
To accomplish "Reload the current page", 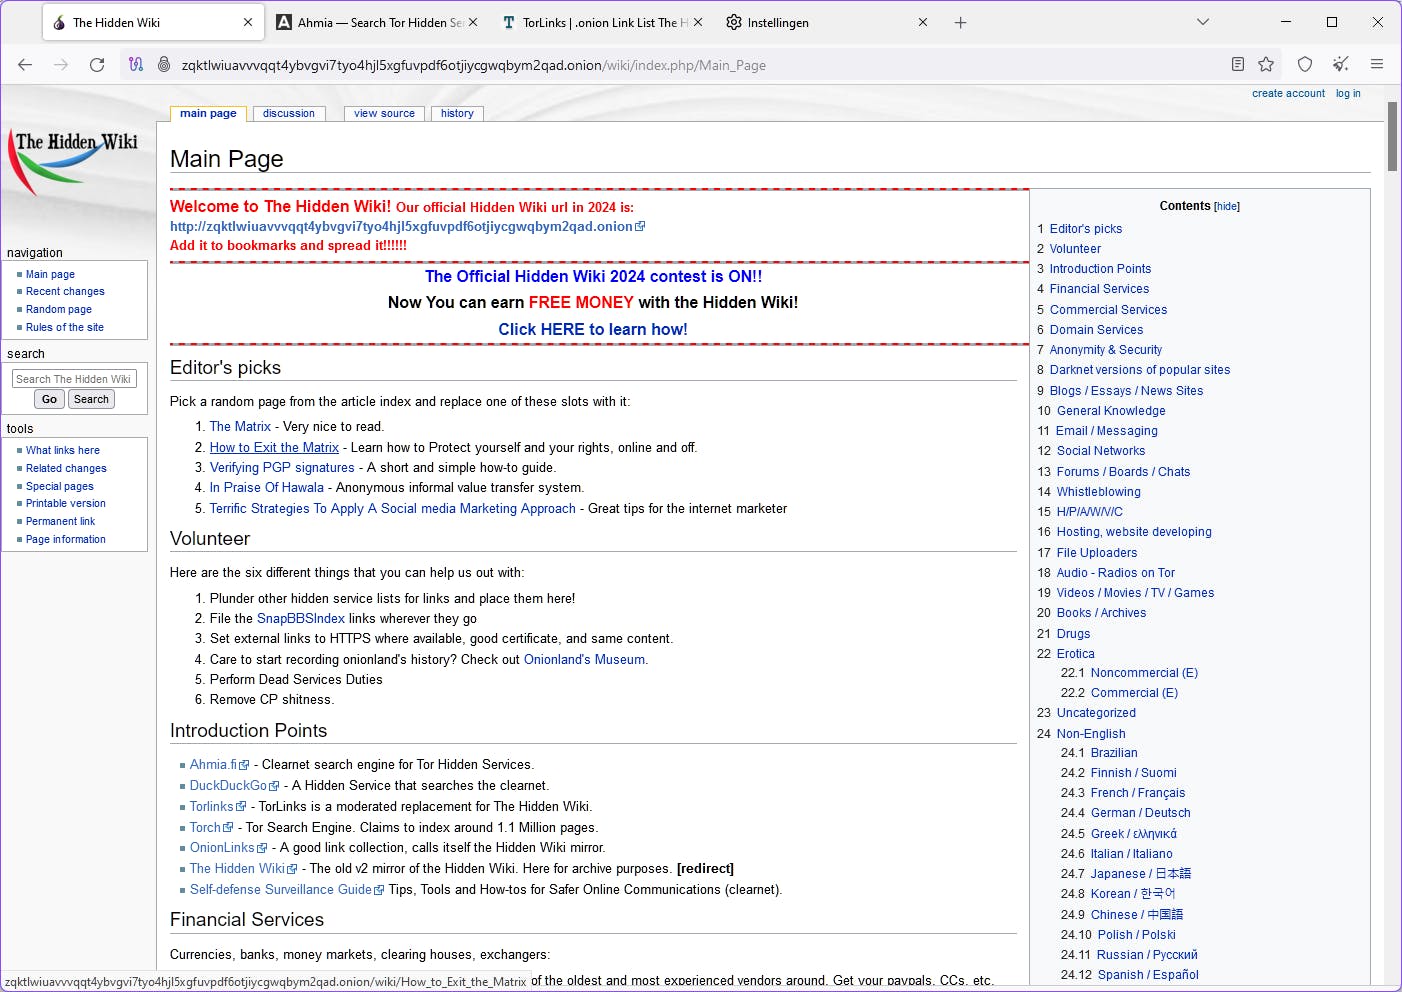I will [97, 65].
